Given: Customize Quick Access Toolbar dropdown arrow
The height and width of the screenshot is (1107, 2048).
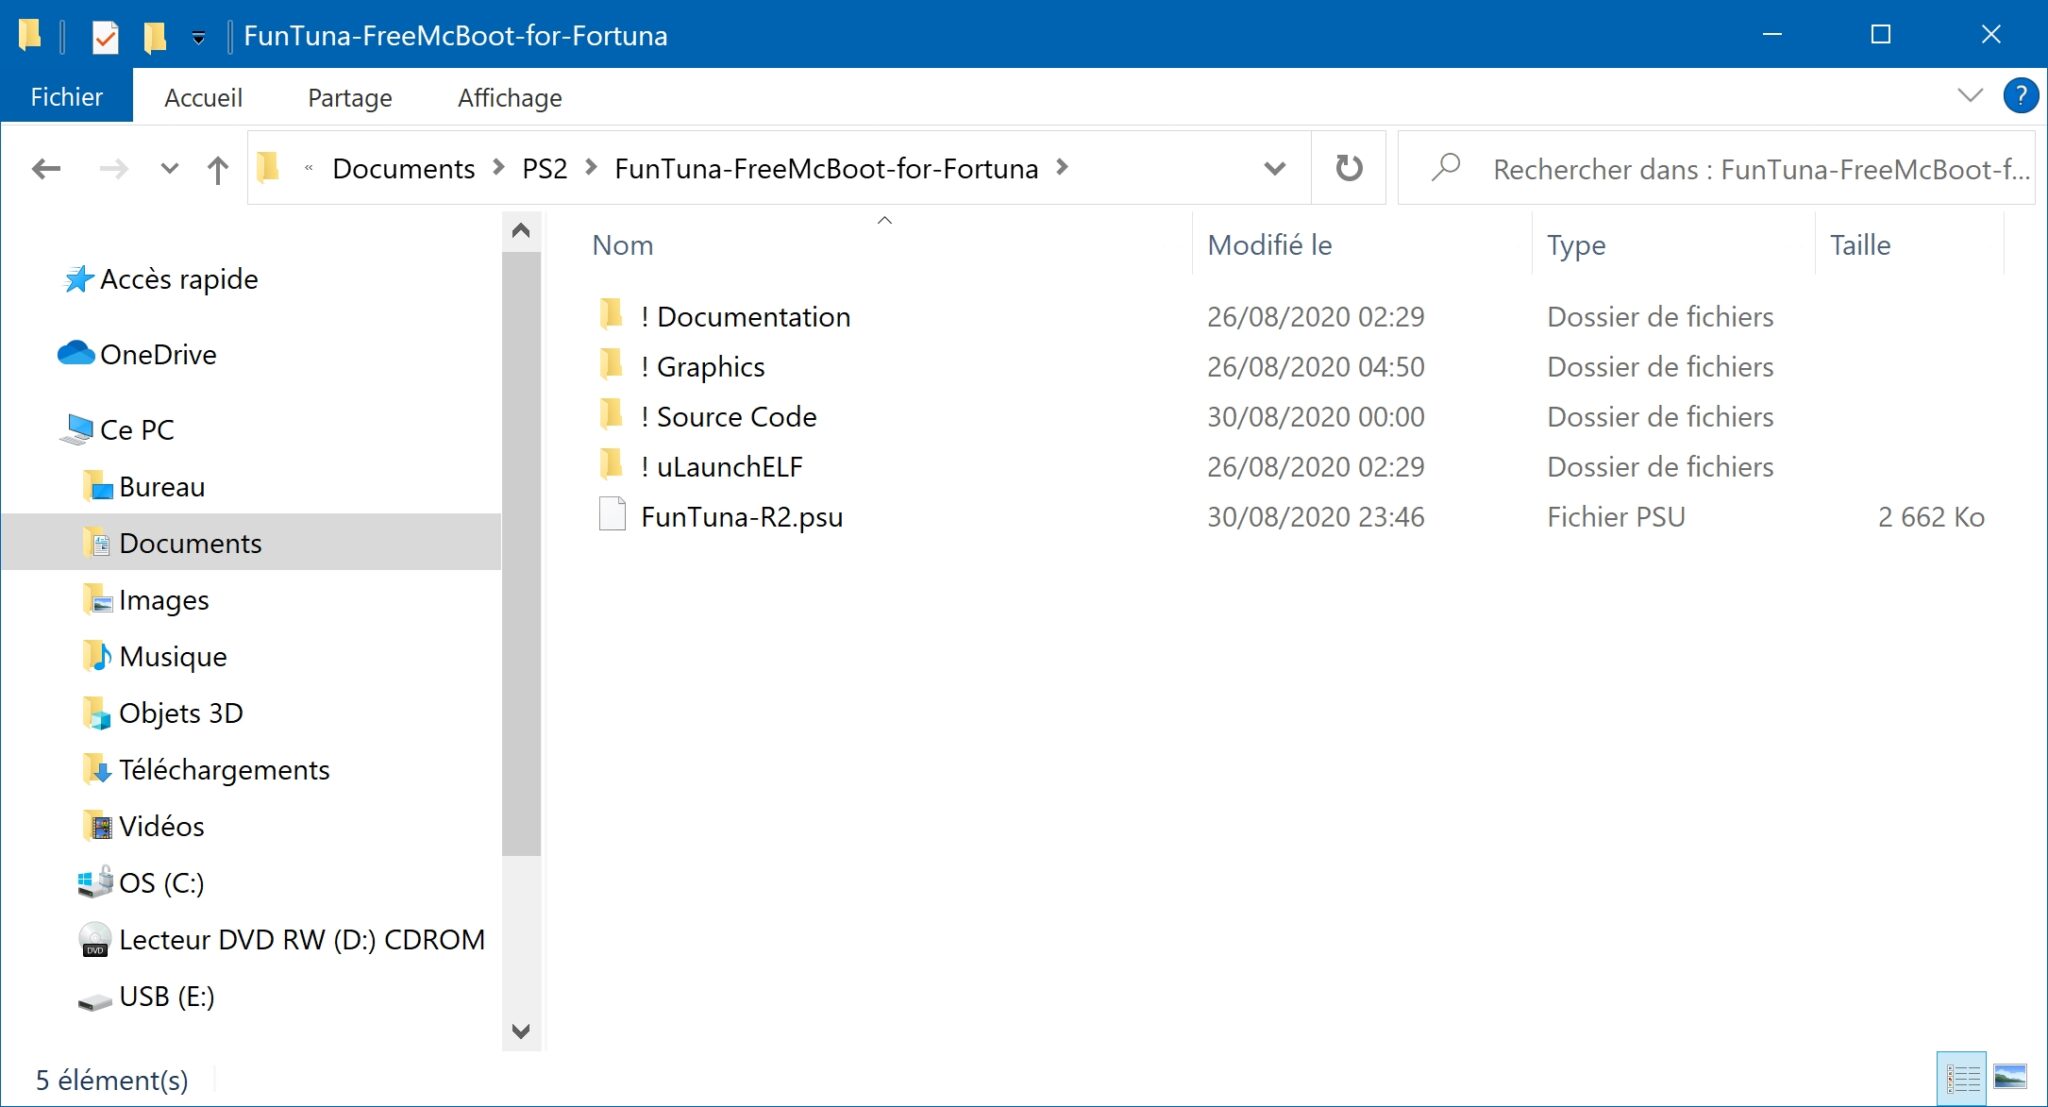Looking at the screenshot, I should tap(199, 38).
